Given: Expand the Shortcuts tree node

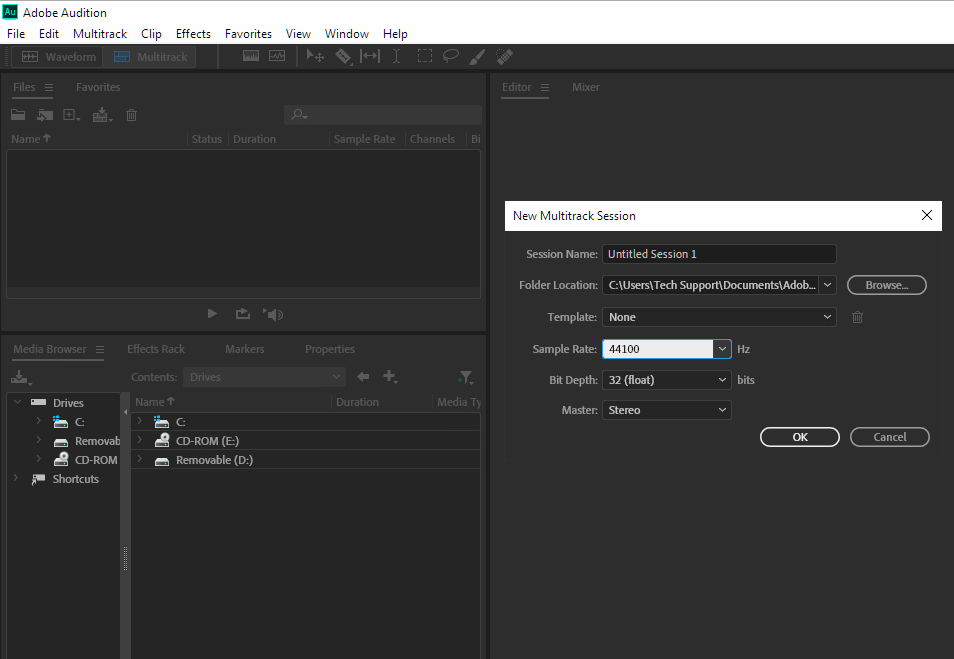Looking at the screenshot, I should [16, 478].
